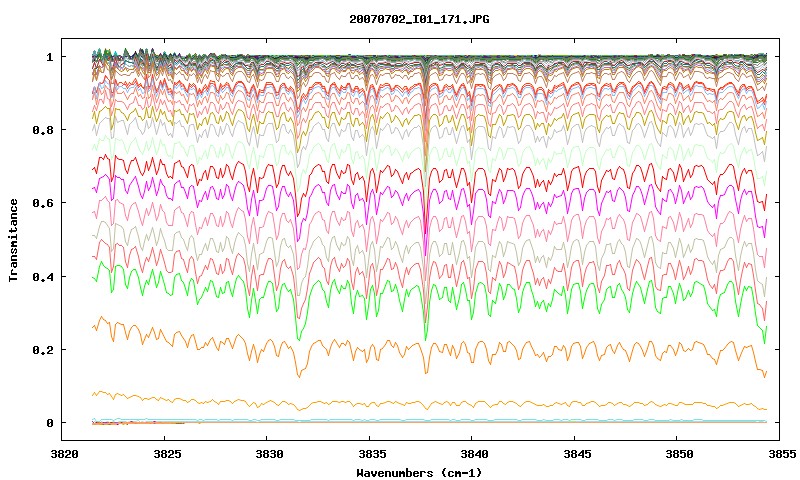Click the y-axis tick label 0.2
Screen dimensions: 800x480
[x=42, y=349]
